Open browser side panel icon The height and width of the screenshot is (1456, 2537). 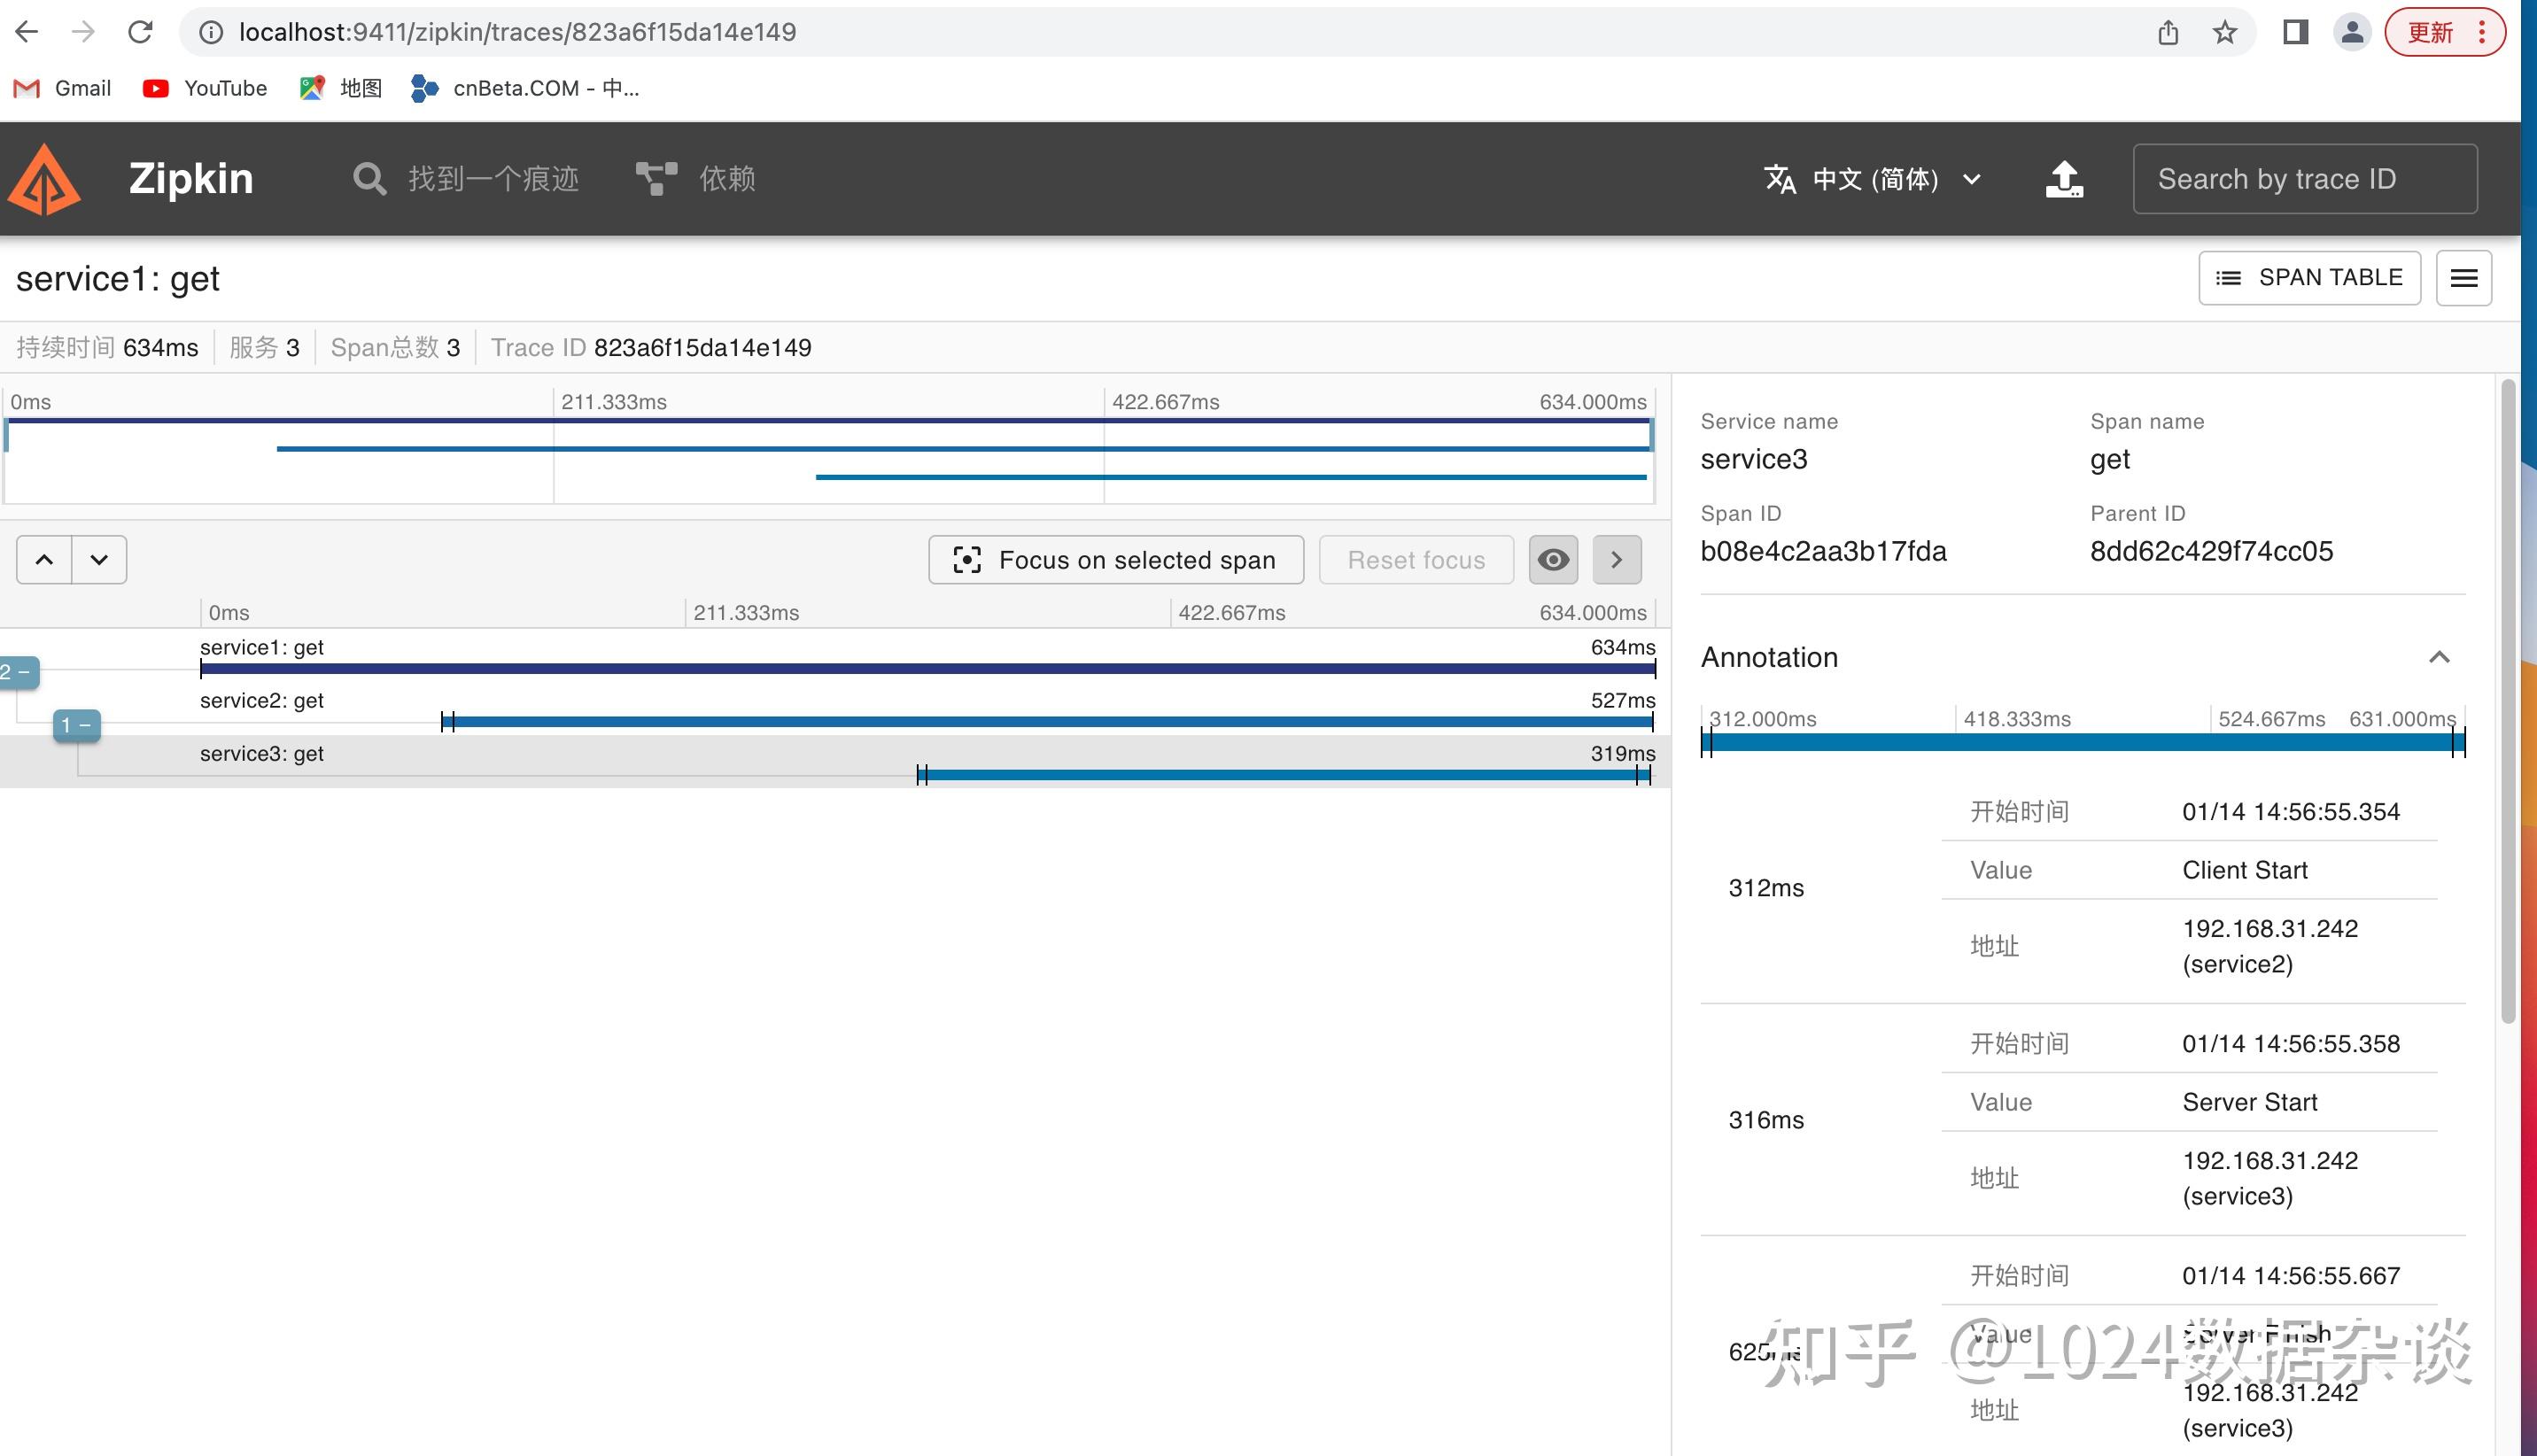pos(2295,33)
